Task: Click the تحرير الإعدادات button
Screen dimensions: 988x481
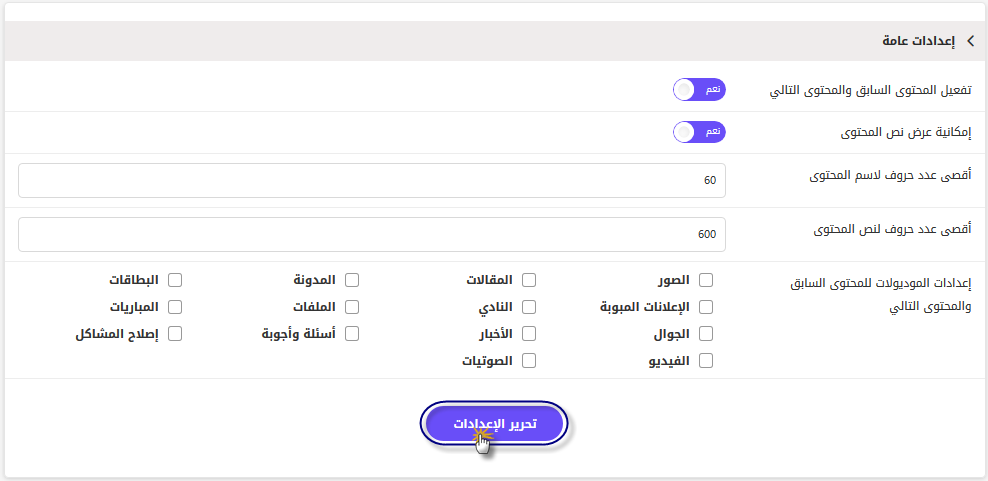Action: 494,424
